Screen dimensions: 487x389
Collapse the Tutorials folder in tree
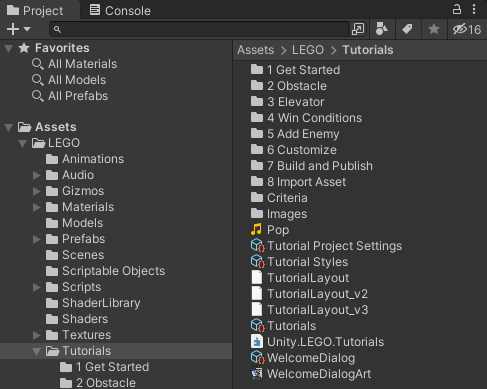(x=37, y=351)
